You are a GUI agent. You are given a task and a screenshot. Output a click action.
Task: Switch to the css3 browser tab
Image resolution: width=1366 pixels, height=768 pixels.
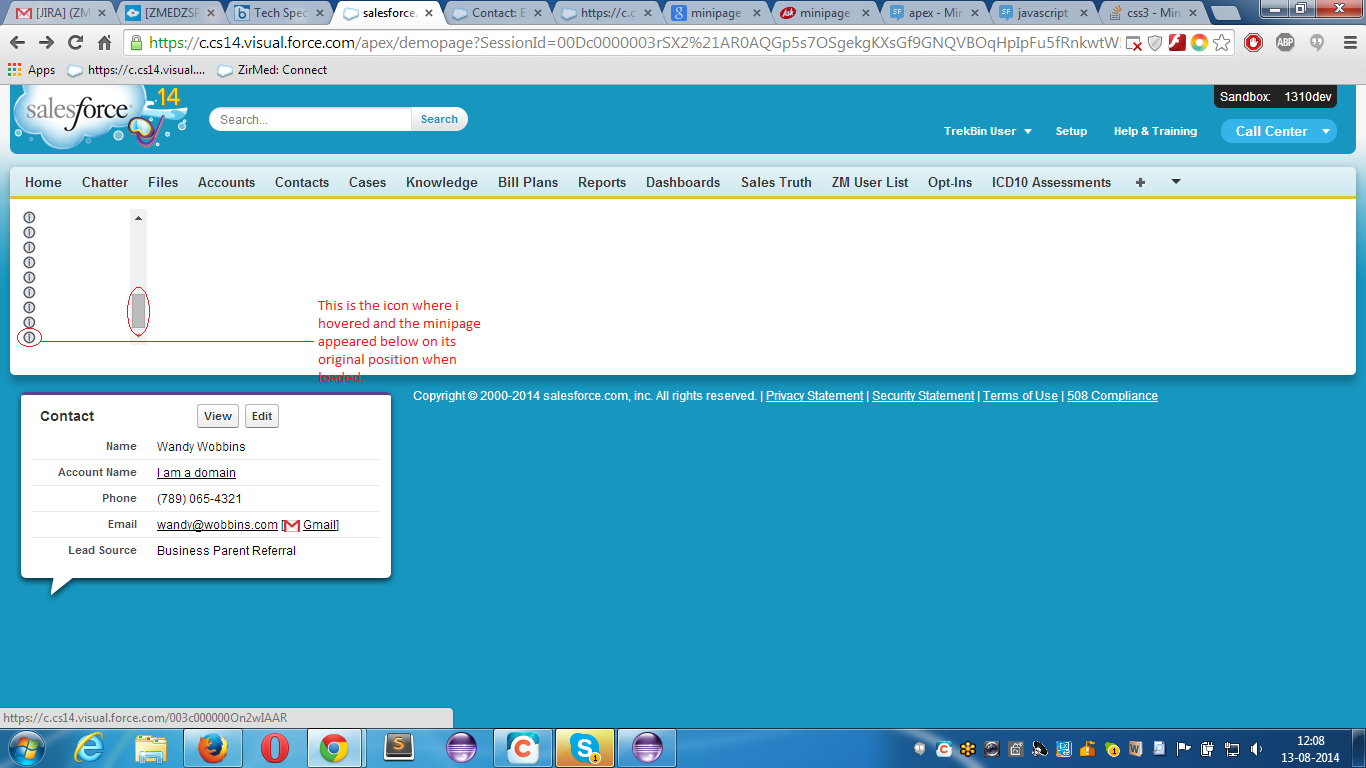pos(1154,13)
